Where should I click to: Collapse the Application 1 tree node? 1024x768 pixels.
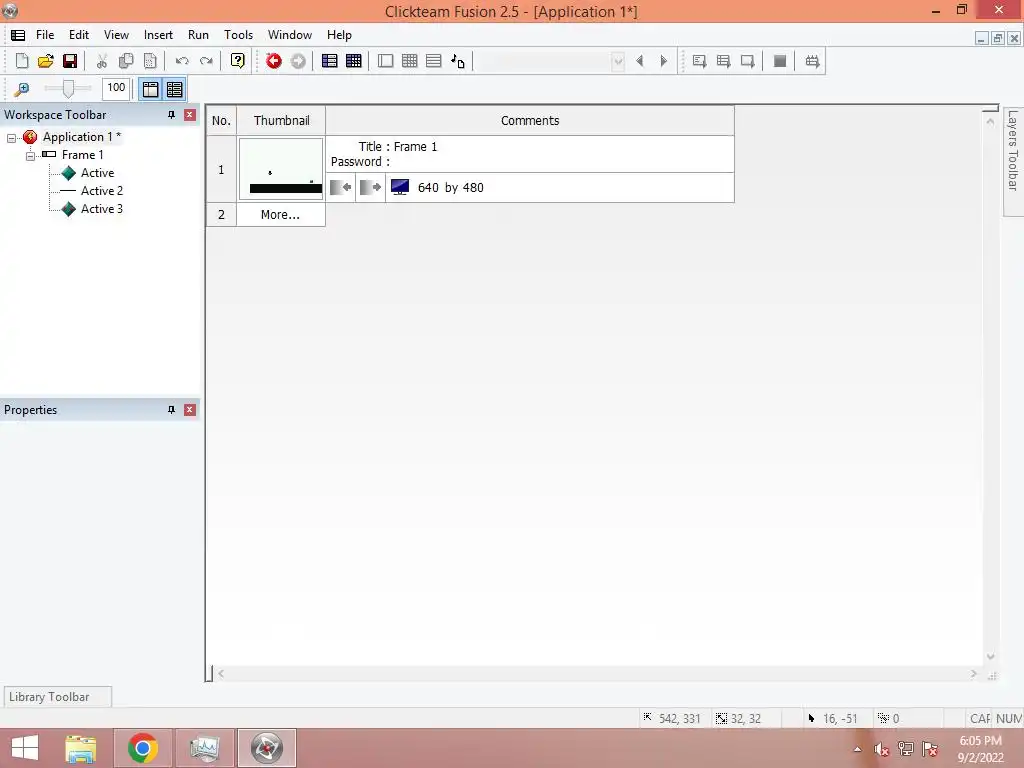pyautogui.click(x=11, y=138)
